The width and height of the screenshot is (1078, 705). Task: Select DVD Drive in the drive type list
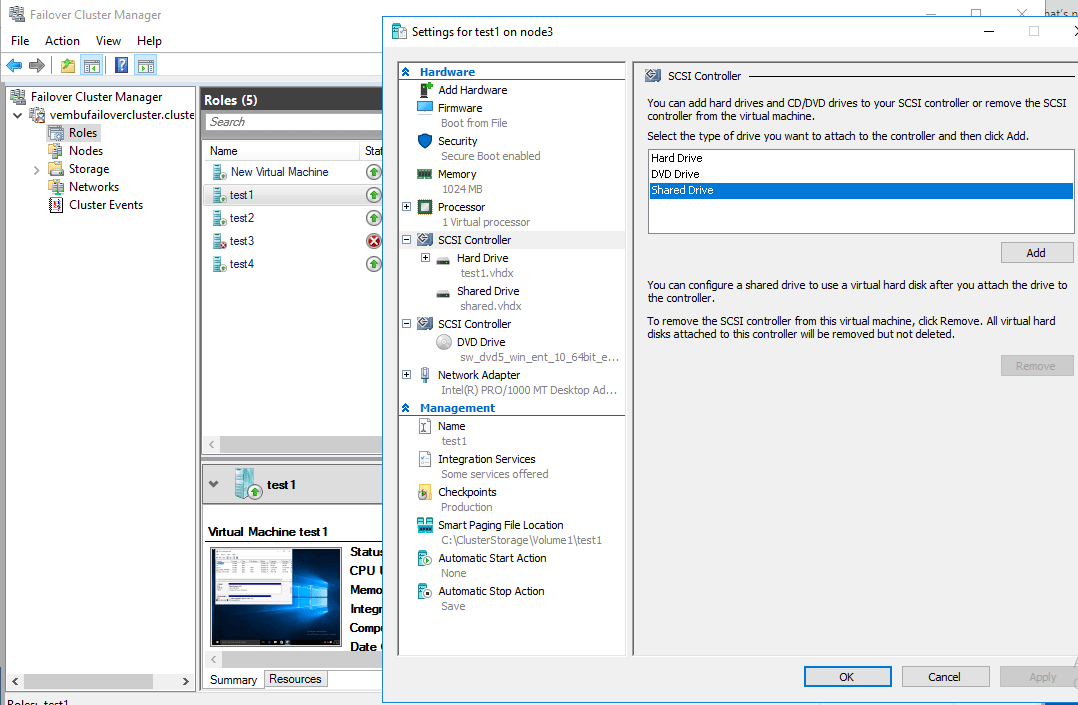(x=860, y=174)
